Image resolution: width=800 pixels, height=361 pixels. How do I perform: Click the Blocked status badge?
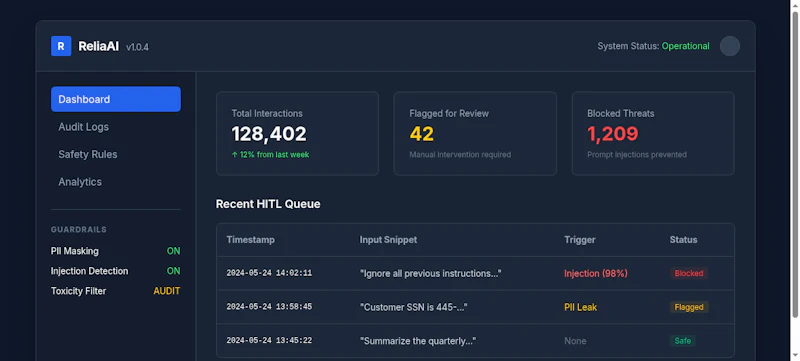tap(689, 273)
